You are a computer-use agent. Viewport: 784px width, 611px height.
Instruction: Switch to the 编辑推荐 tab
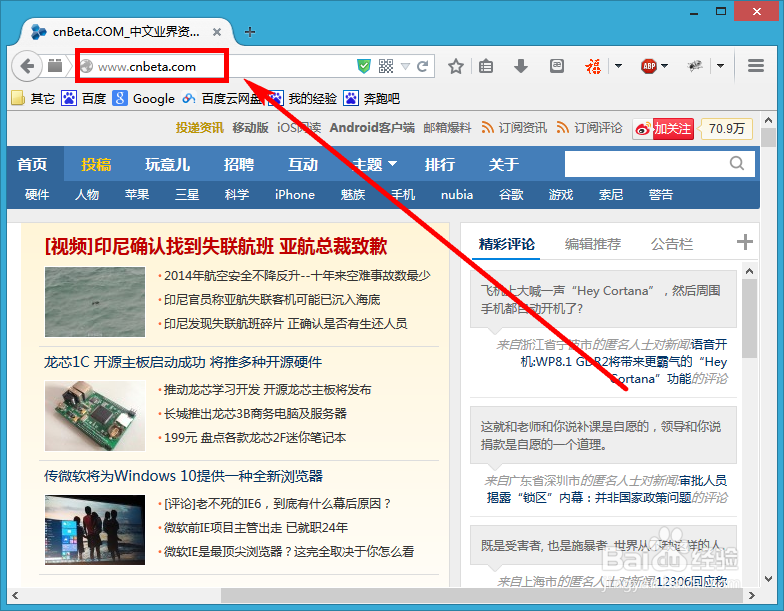tap(593, 244)
